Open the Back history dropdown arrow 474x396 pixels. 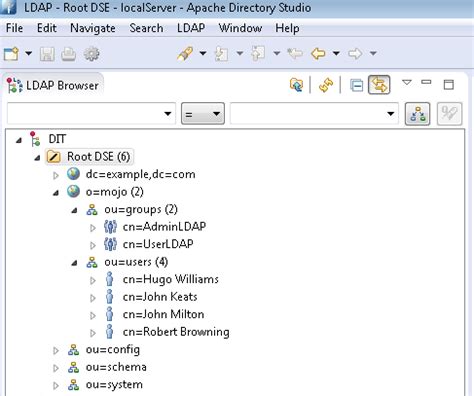point(336,53)
